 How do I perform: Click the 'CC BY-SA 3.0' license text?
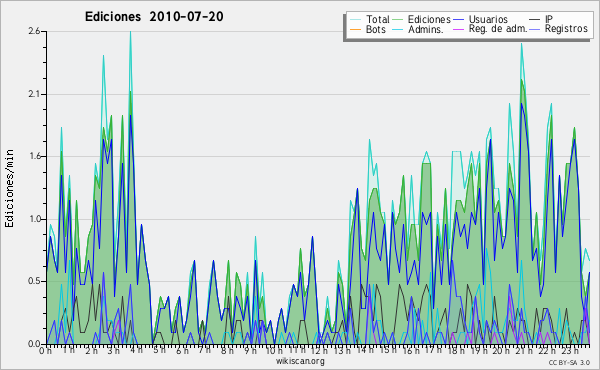[569, 362]
